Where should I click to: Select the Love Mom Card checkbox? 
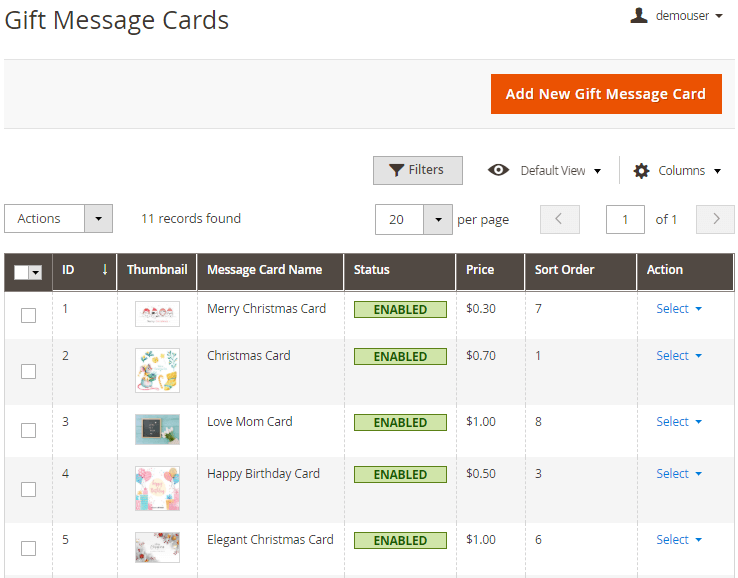point(28,430)
